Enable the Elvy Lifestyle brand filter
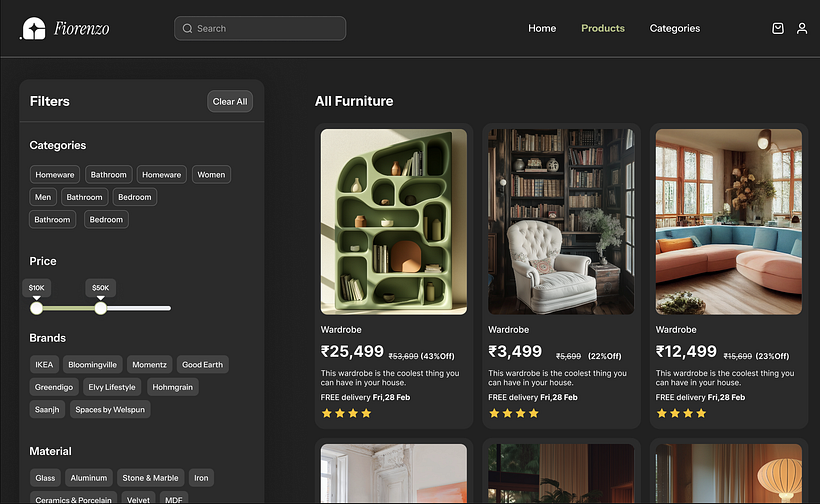This screenshot has height=504, width=820. pyautogui.click(x=112, y=387)
